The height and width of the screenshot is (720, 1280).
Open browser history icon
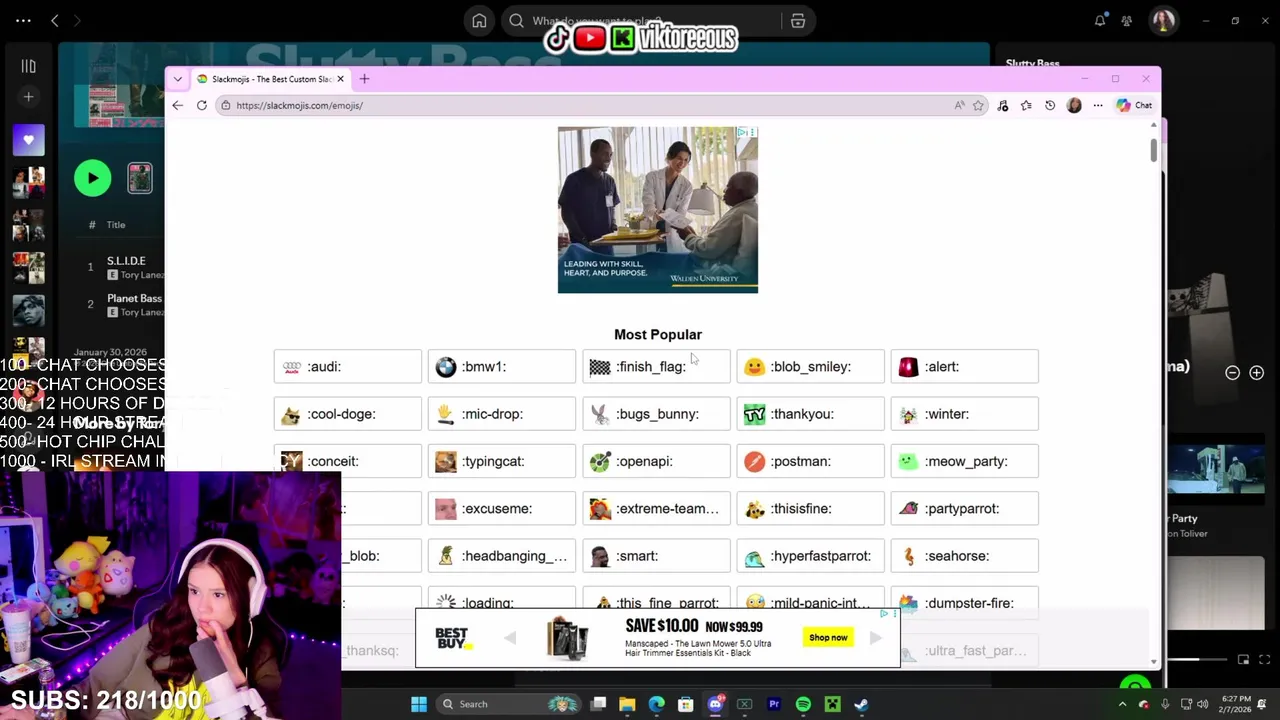tap(1050, 105)
